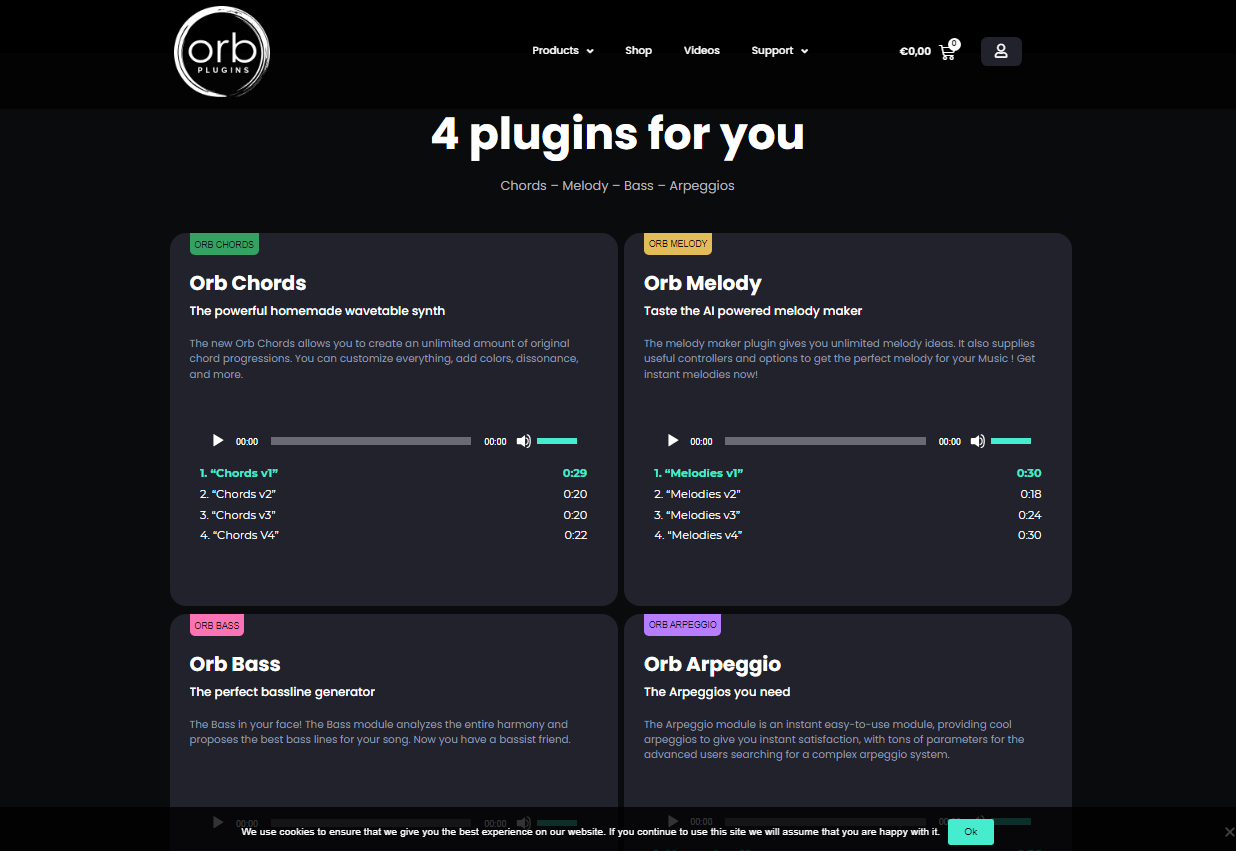The height and width of the screenshot is (851, 1236).
Task: Select track "Melodies v1"
Action: pos(699,473)
